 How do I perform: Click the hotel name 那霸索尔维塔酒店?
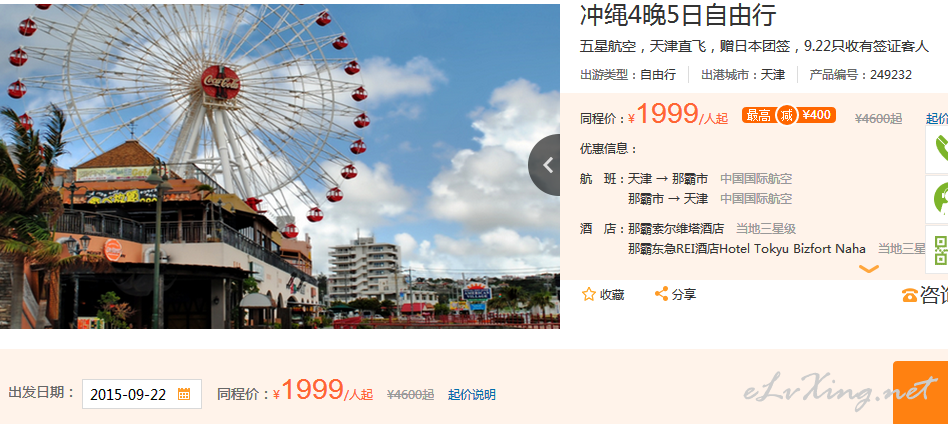pos(676,229)
